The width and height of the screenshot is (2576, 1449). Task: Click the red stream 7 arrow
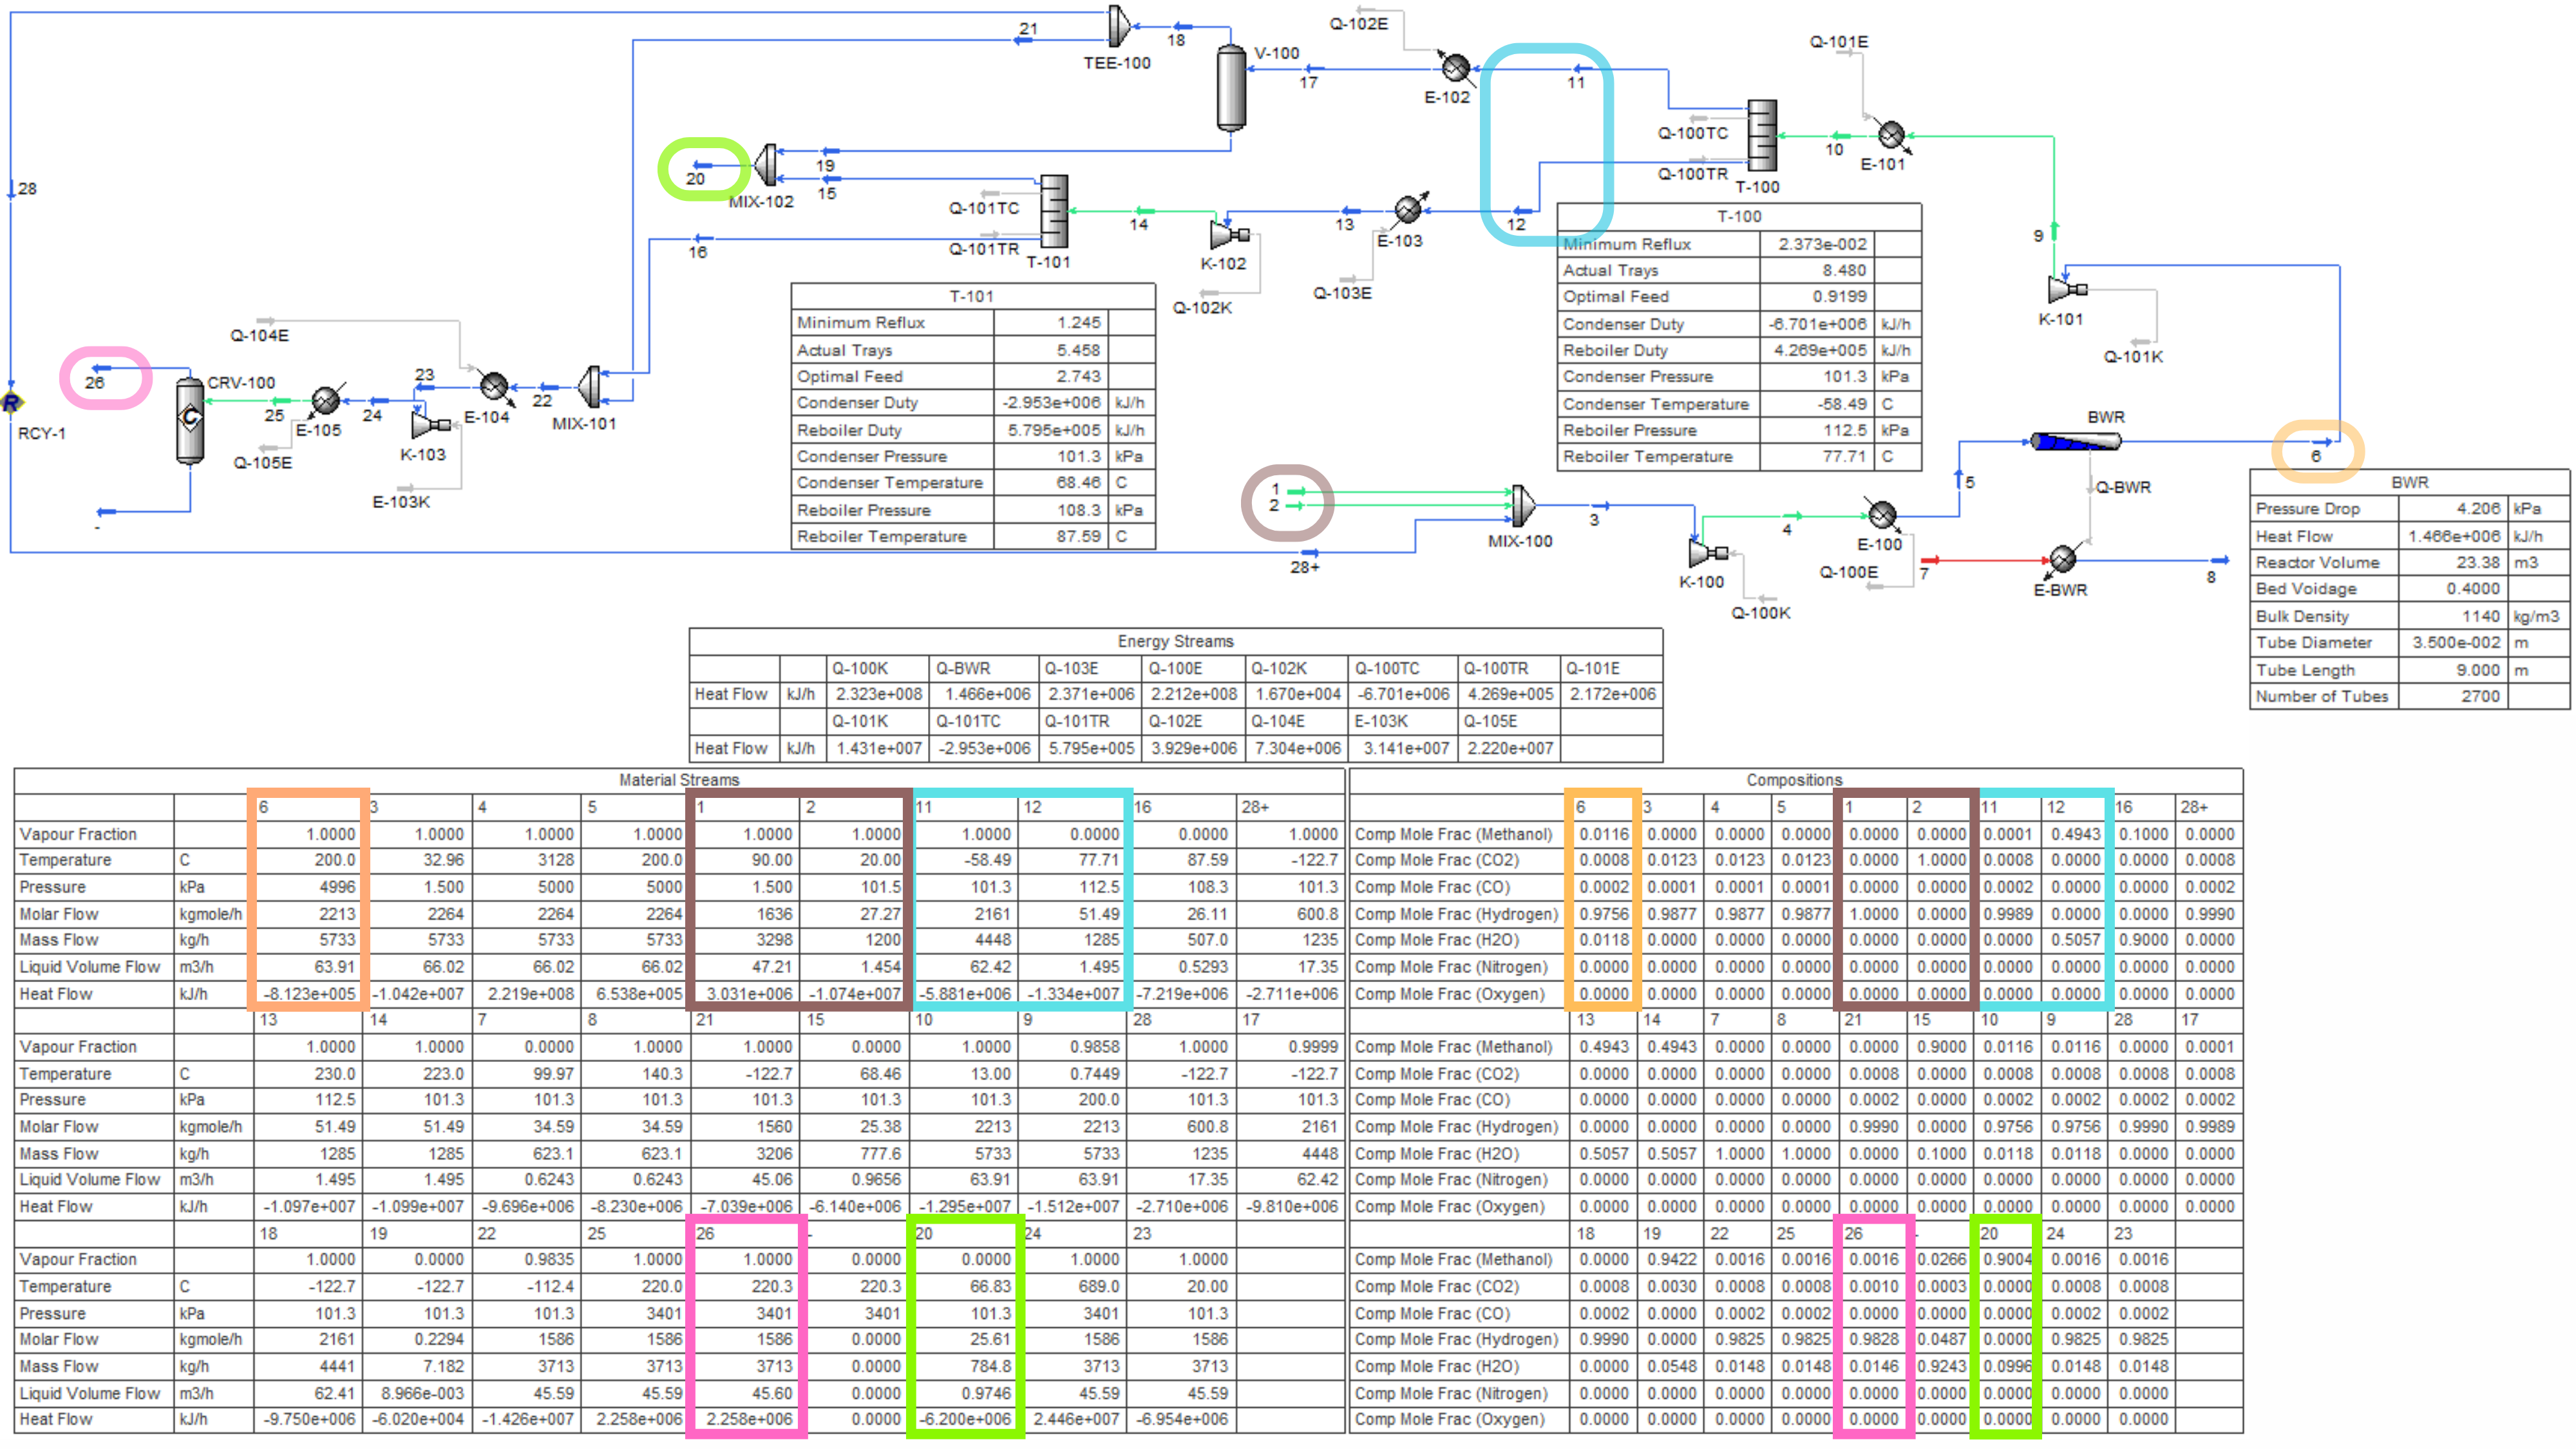(1930, 560)
